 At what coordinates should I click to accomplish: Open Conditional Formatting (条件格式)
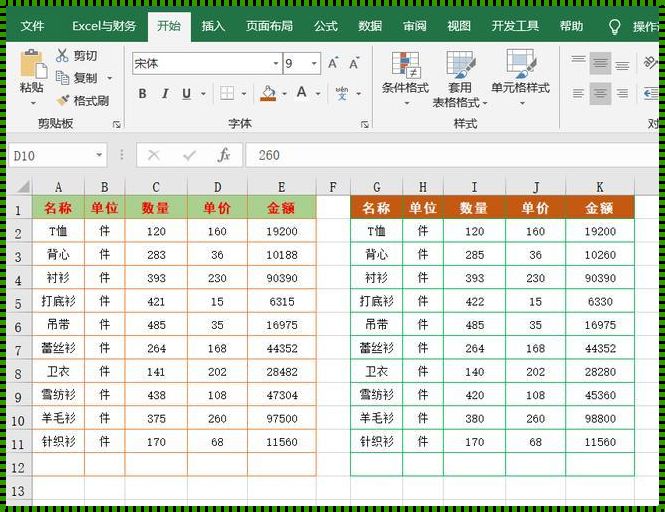coord(405,78)
